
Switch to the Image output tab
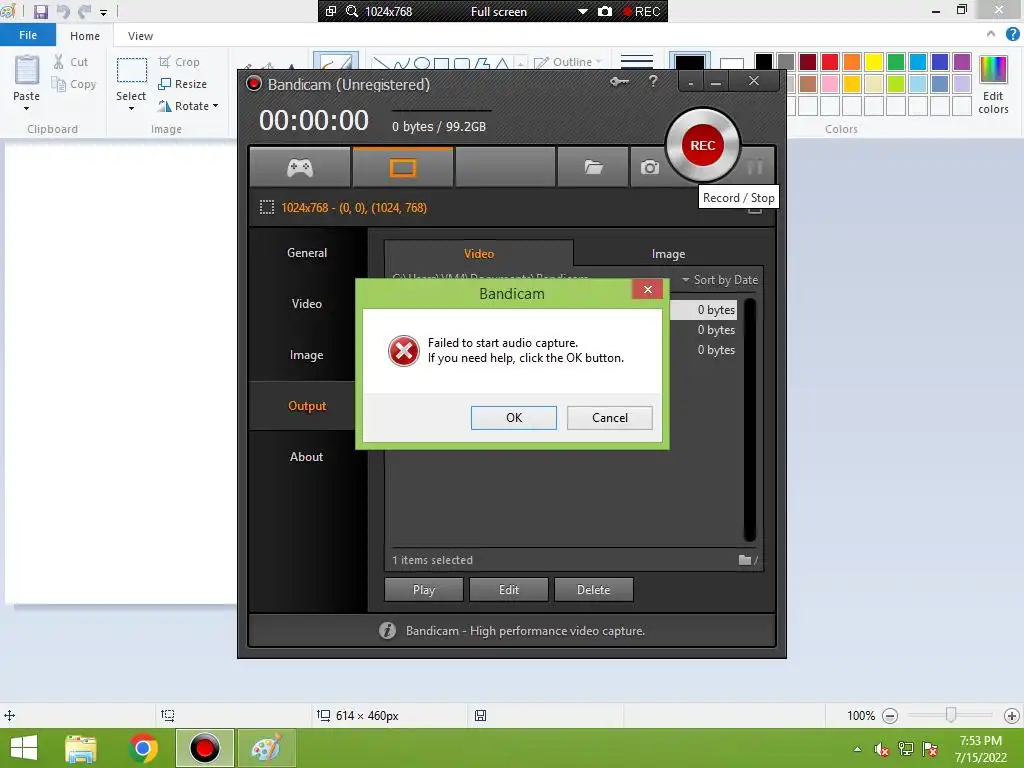coord(668,253)
